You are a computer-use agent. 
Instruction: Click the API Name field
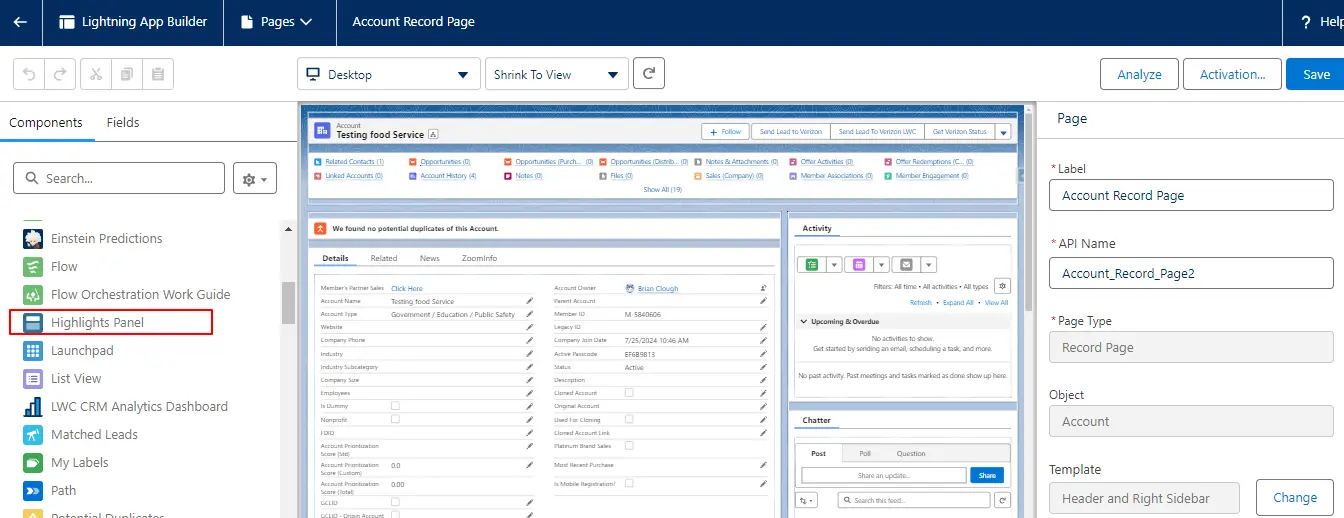(1191, 273)
